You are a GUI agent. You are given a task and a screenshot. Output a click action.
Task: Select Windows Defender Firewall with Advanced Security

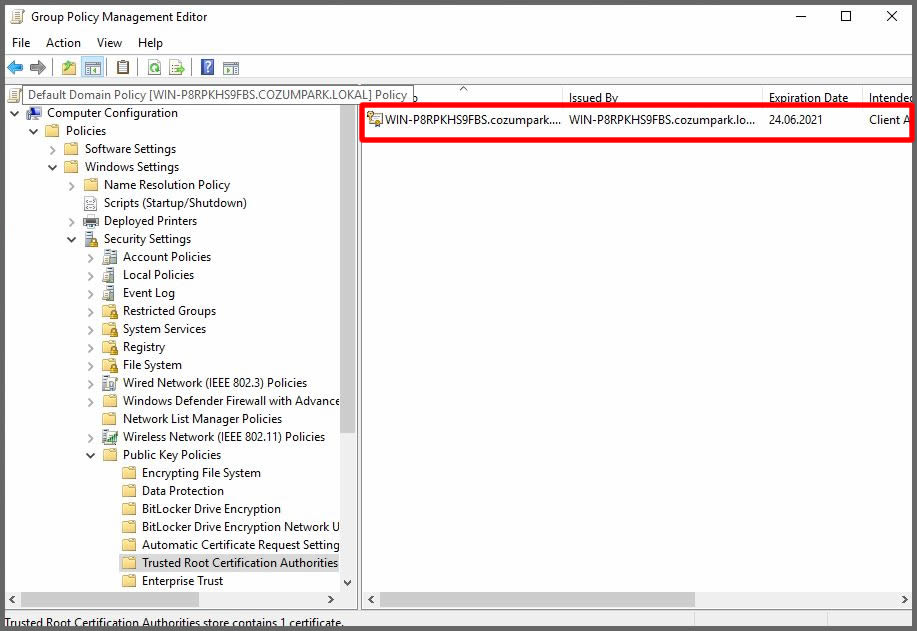pos(230,401)
